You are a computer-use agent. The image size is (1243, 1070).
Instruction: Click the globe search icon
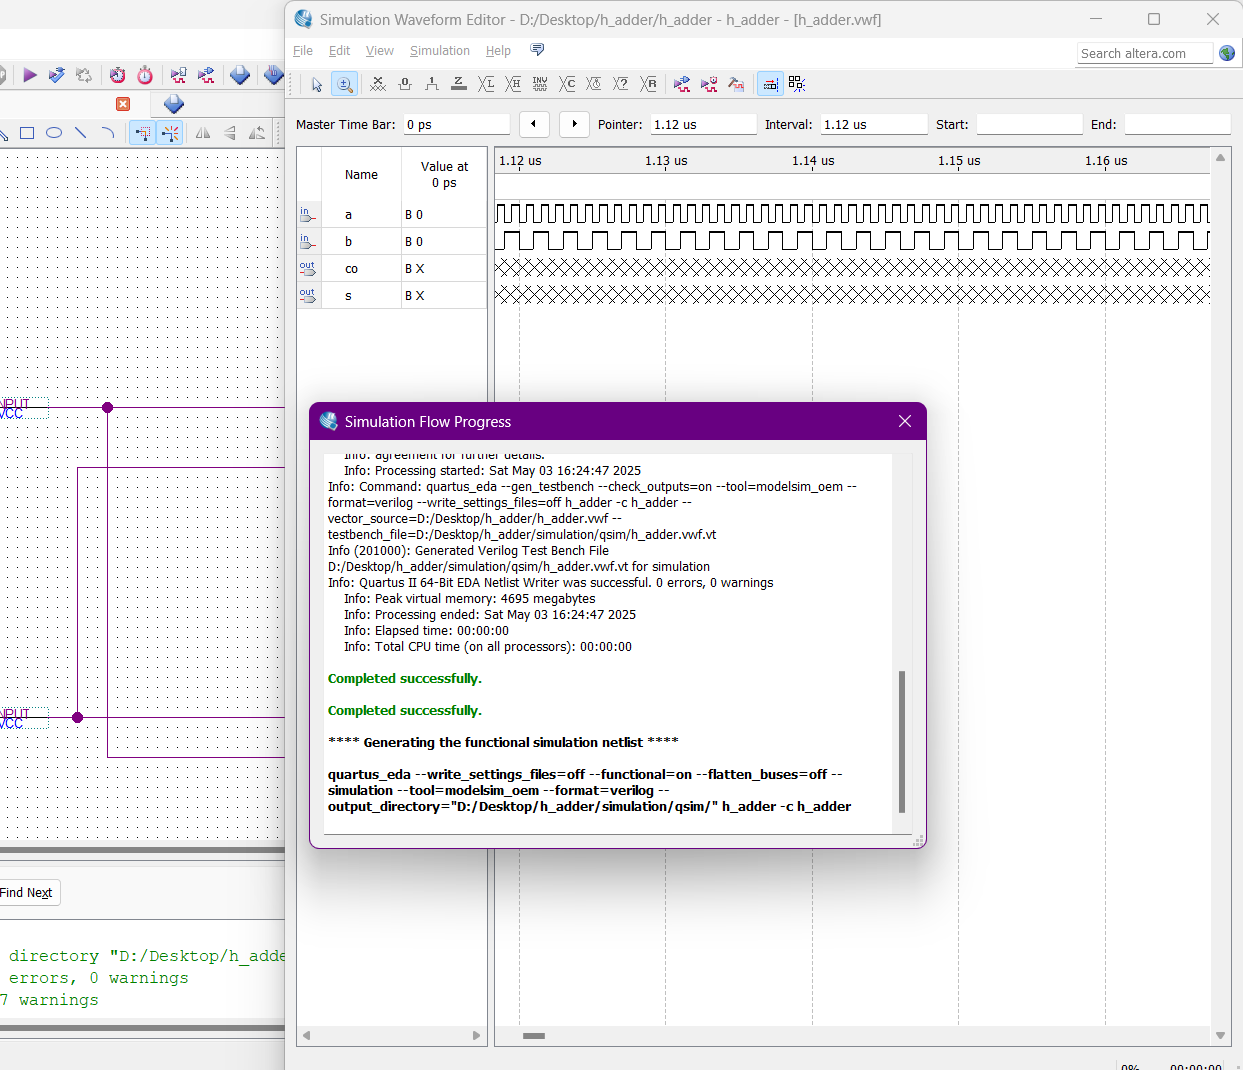[1227, 53]
